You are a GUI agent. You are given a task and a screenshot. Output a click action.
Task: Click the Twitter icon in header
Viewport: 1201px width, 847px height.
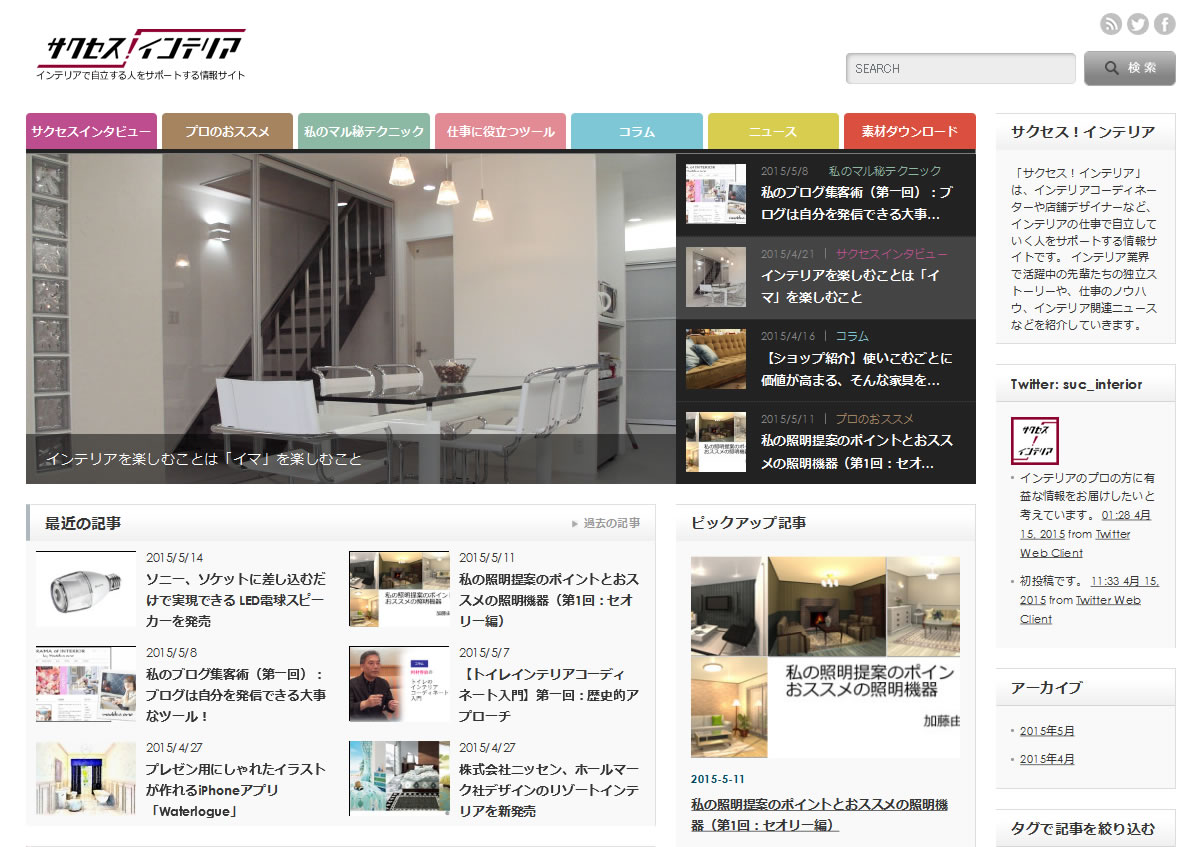click(x=1138, y=25)
